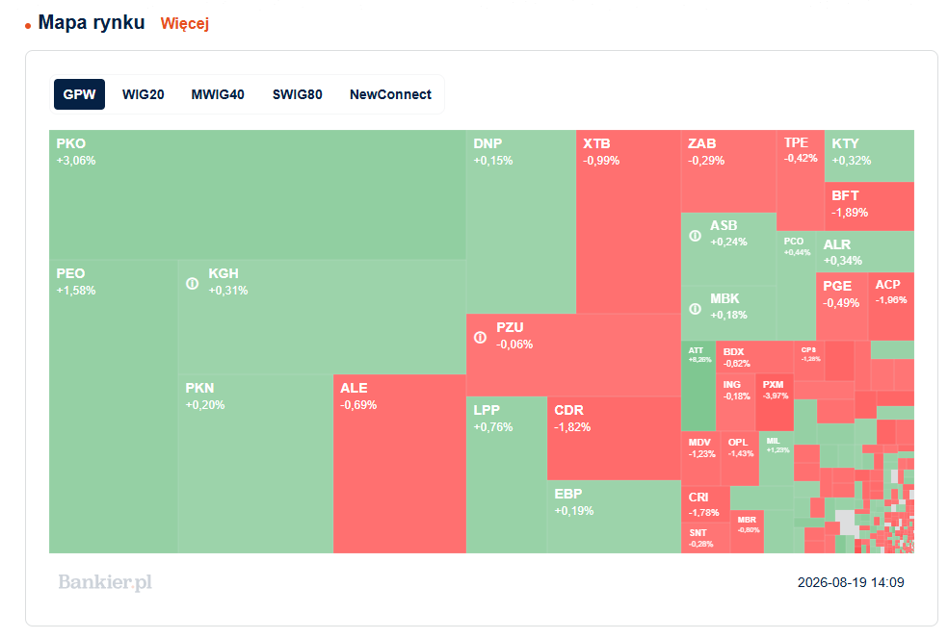Click the Bankier.pl logo
The height and width of the screenshot is (639, 948).
point(105,582)
